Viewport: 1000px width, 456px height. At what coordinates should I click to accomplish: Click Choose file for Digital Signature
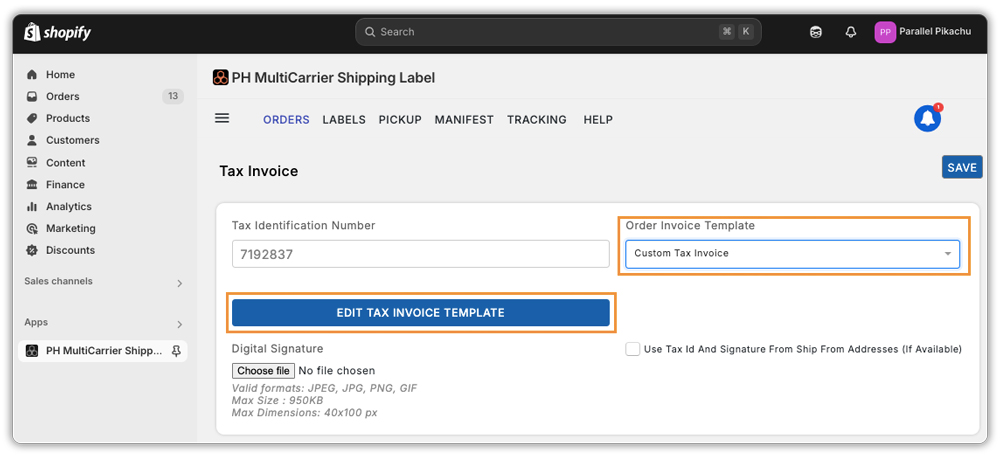pos(263,371)
